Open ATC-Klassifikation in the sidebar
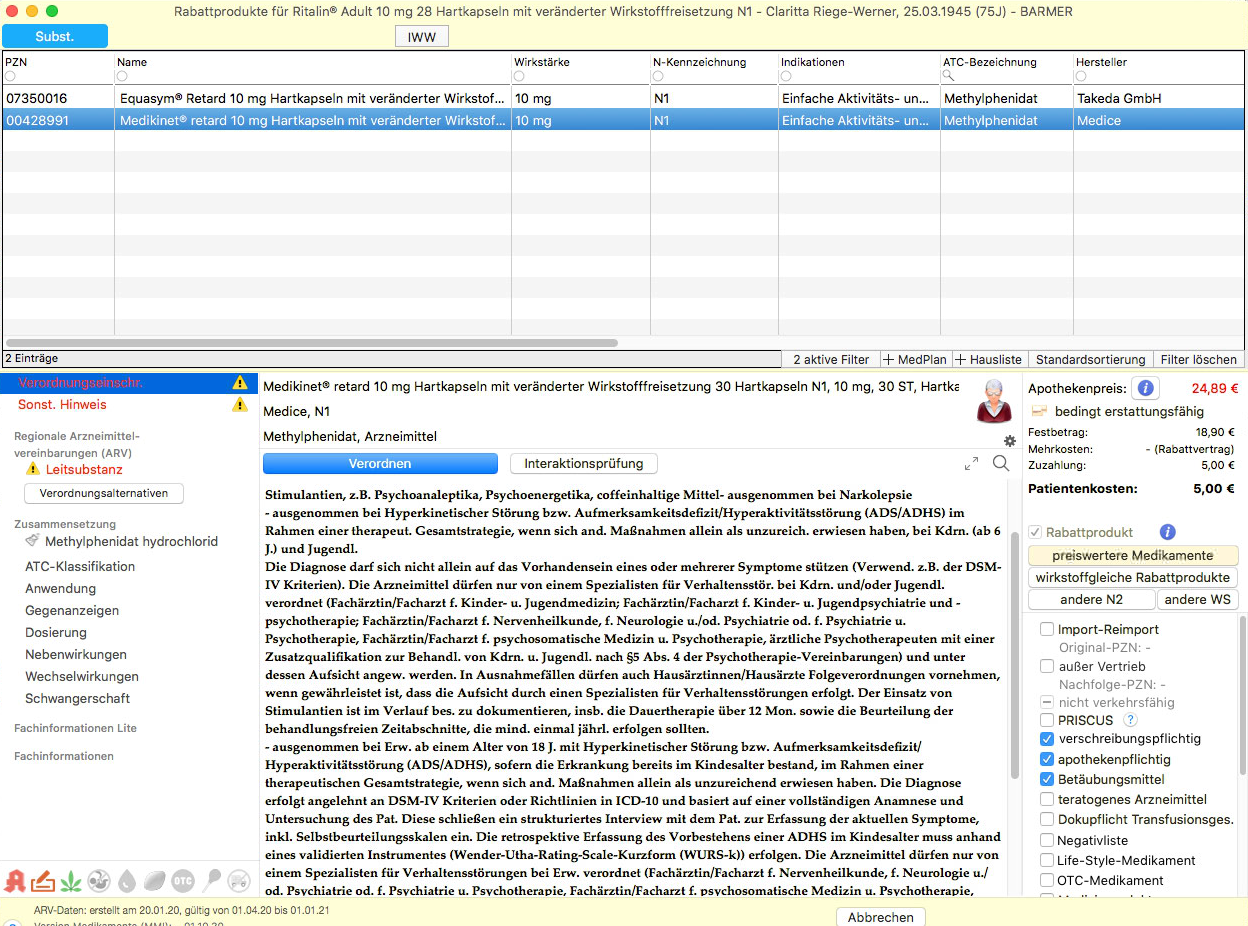Image resolution: width=1248 pixels, height=926 pixels. 80,567
